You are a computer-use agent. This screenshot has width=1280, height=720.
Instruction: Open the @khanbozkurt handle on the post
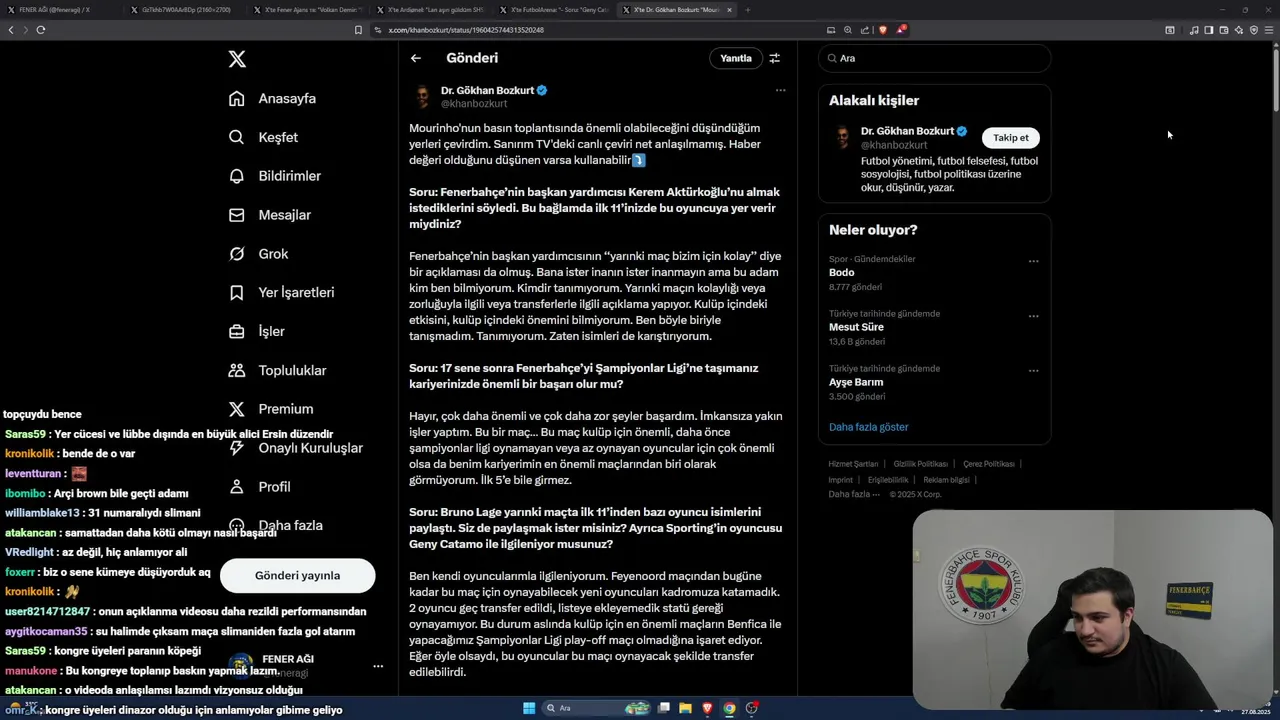474,104
